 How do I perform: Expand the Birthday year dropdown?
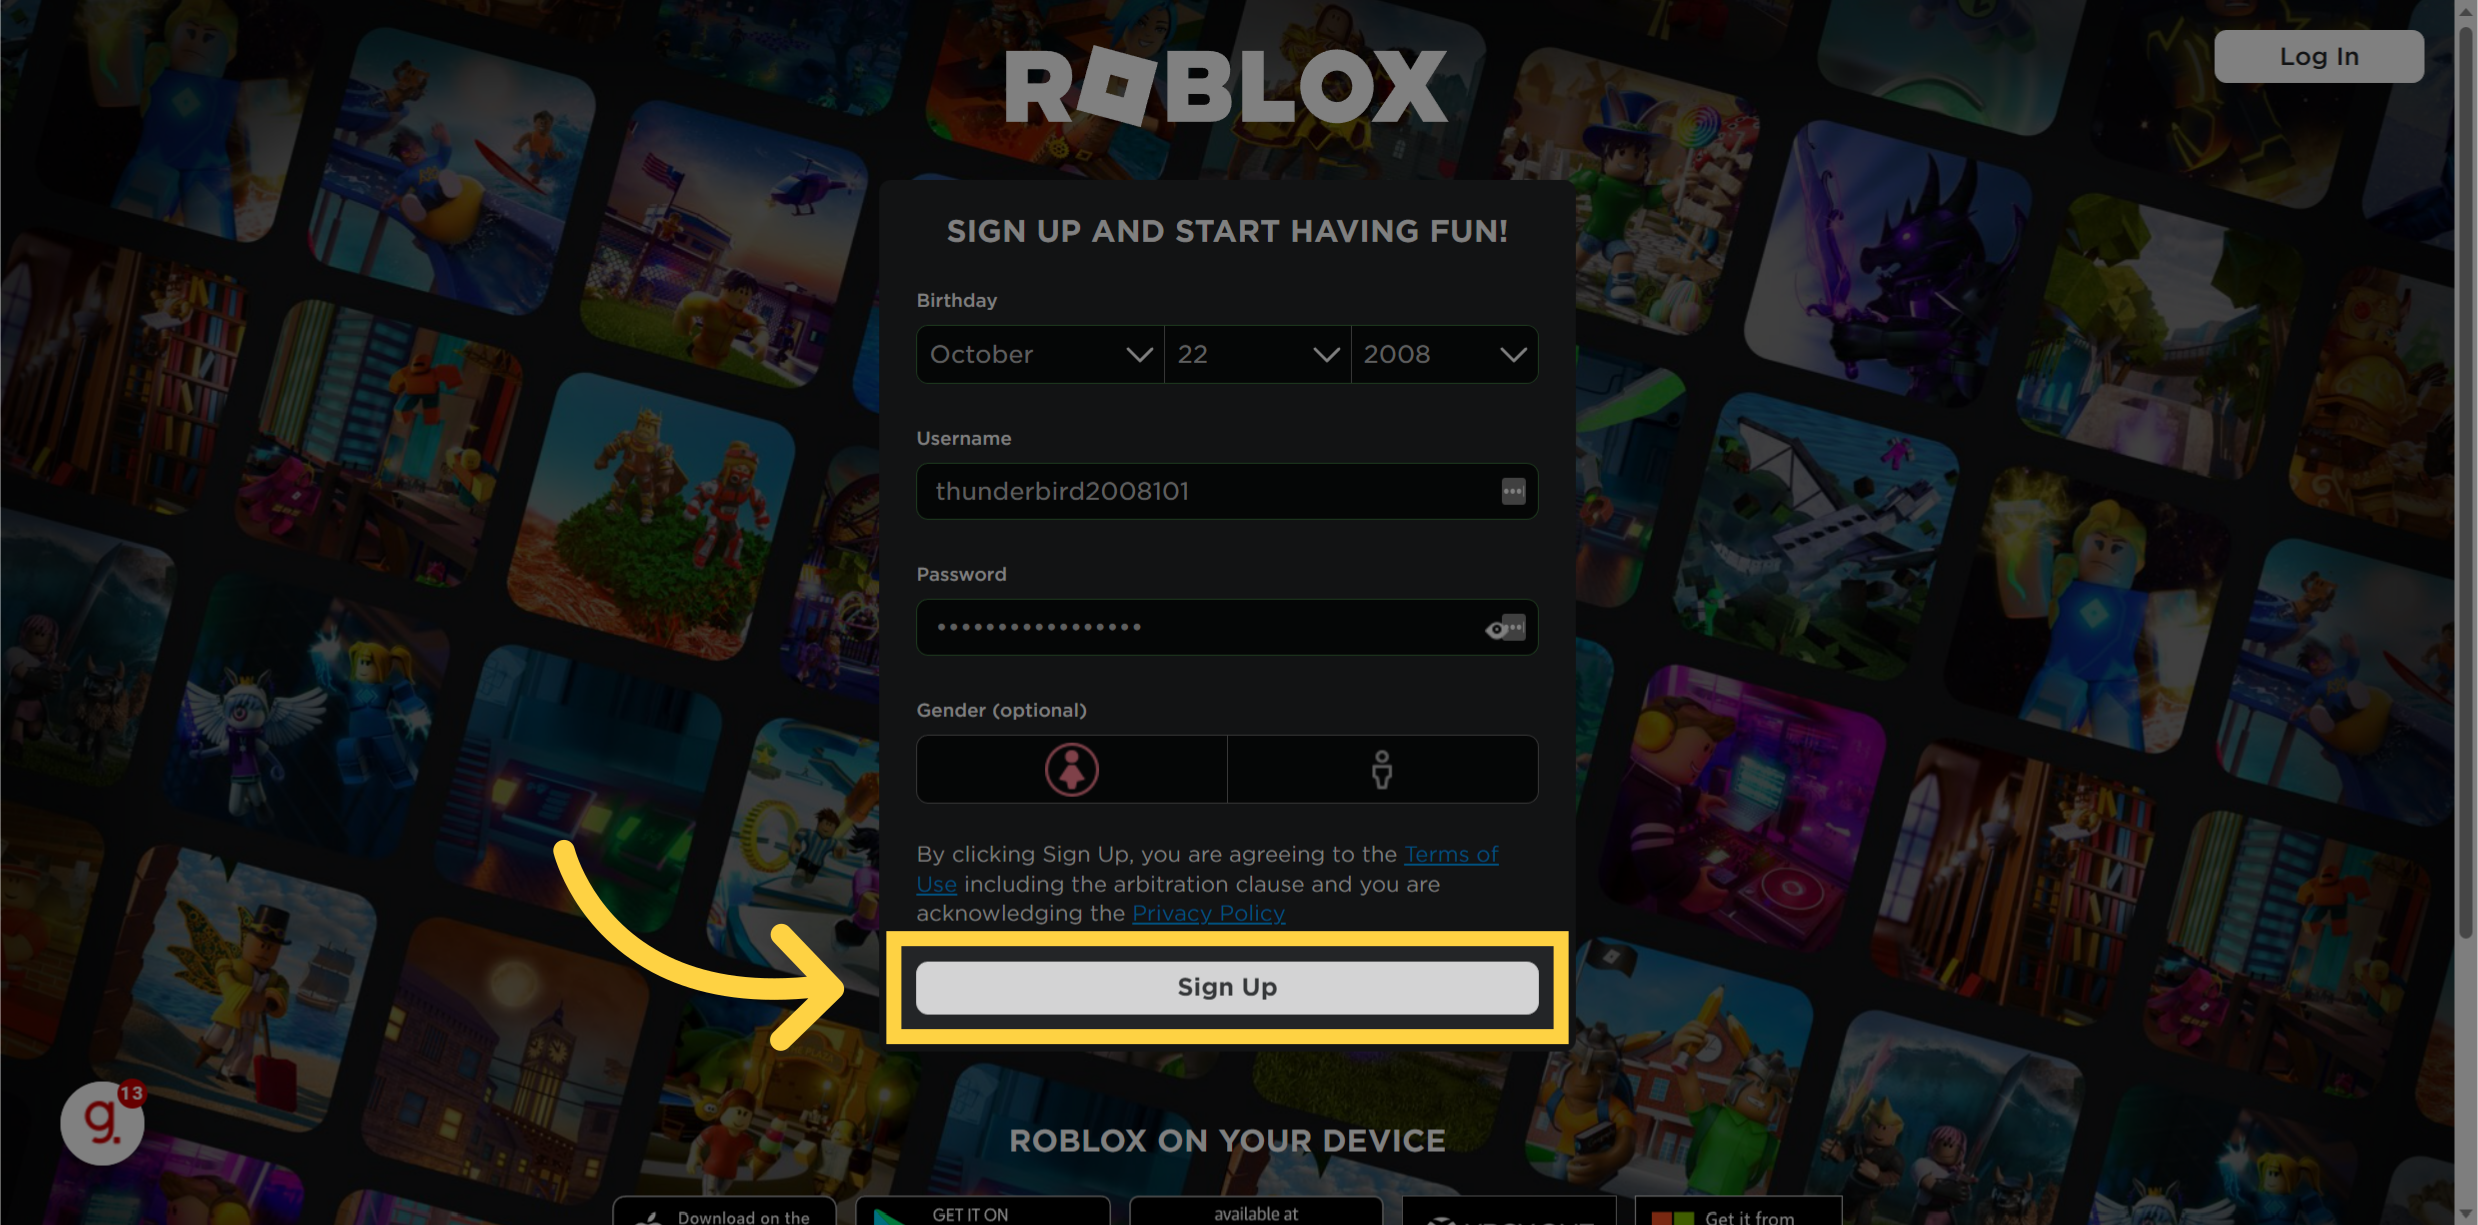(x=1441, y=352)
